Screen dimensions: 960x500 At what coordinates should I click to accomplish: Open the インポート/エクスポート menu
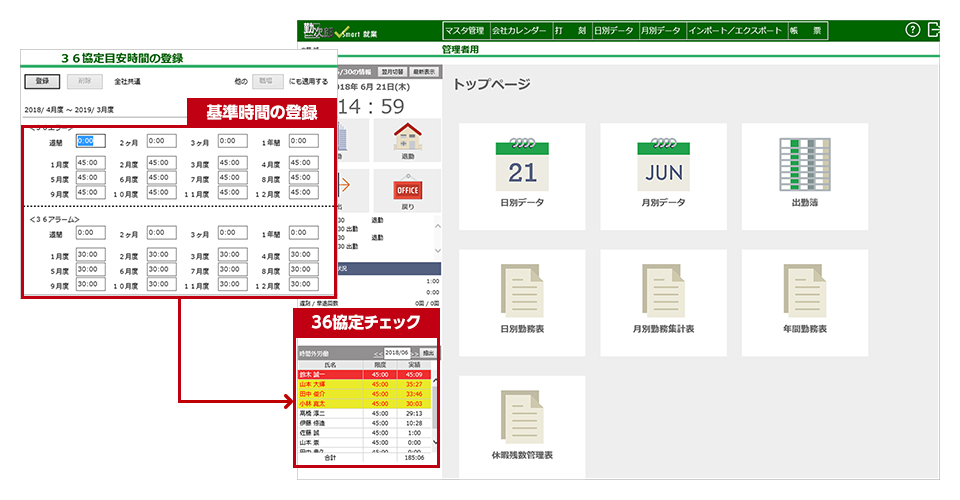[x=735, y=31]
